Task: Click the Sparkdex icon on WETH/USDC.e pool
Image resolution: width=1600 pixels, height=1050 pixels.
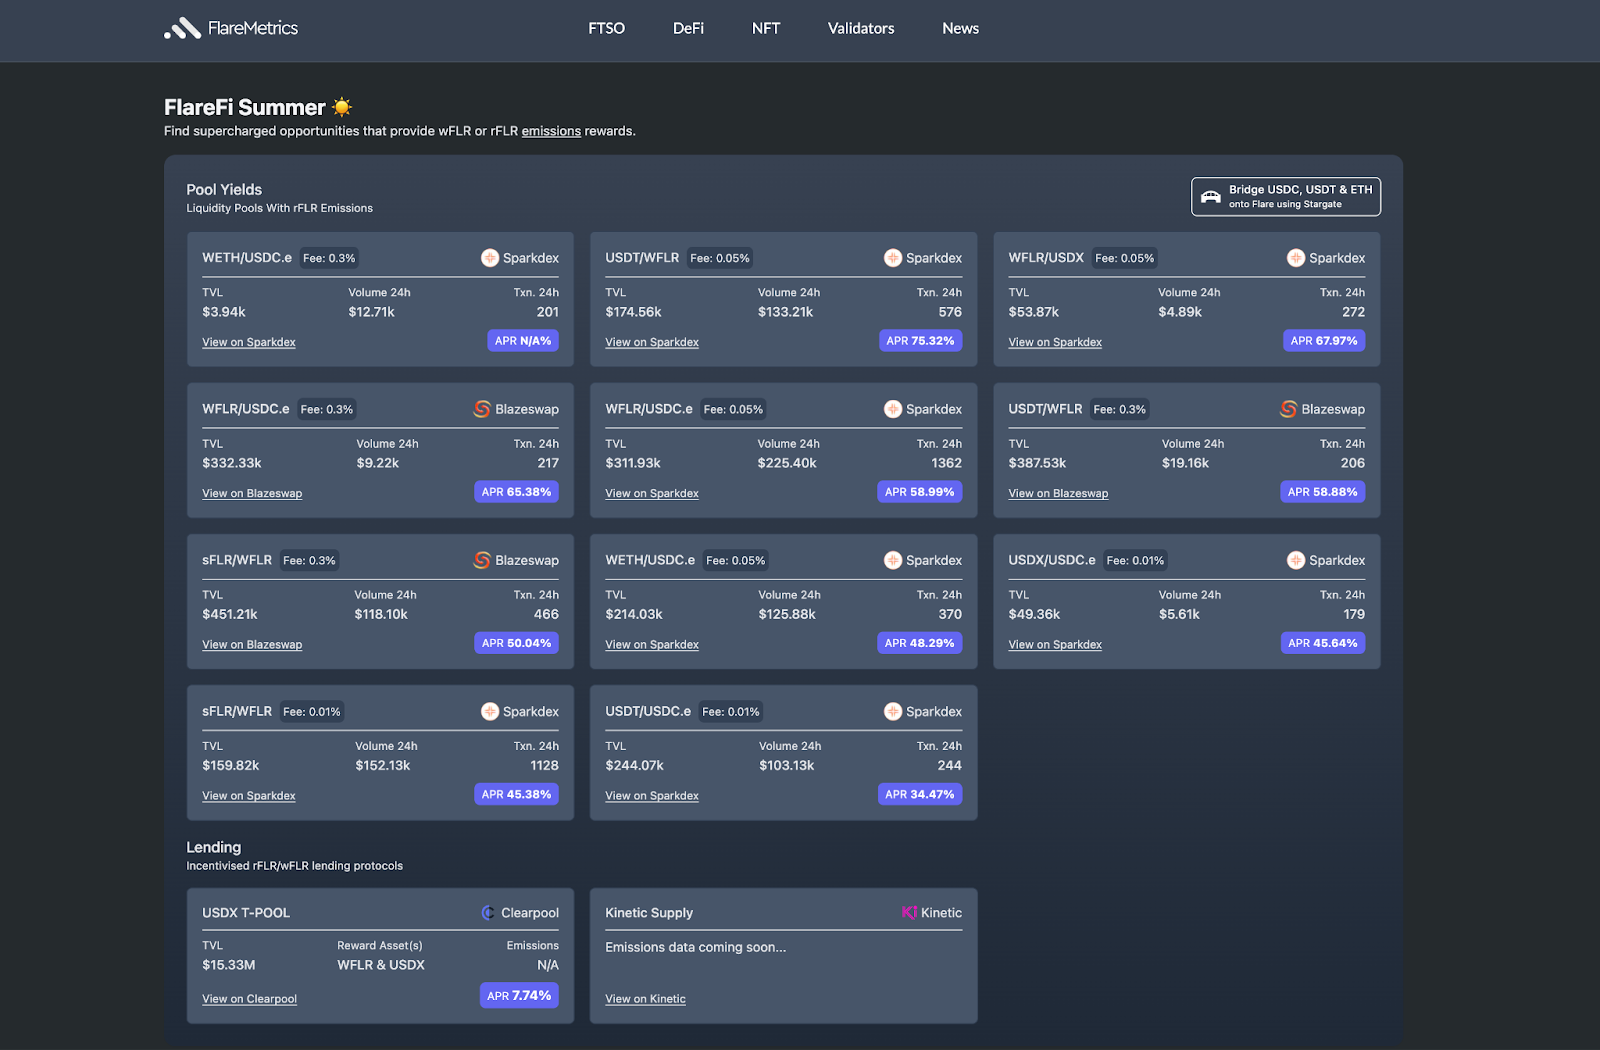Action: [x=490, y=257]
